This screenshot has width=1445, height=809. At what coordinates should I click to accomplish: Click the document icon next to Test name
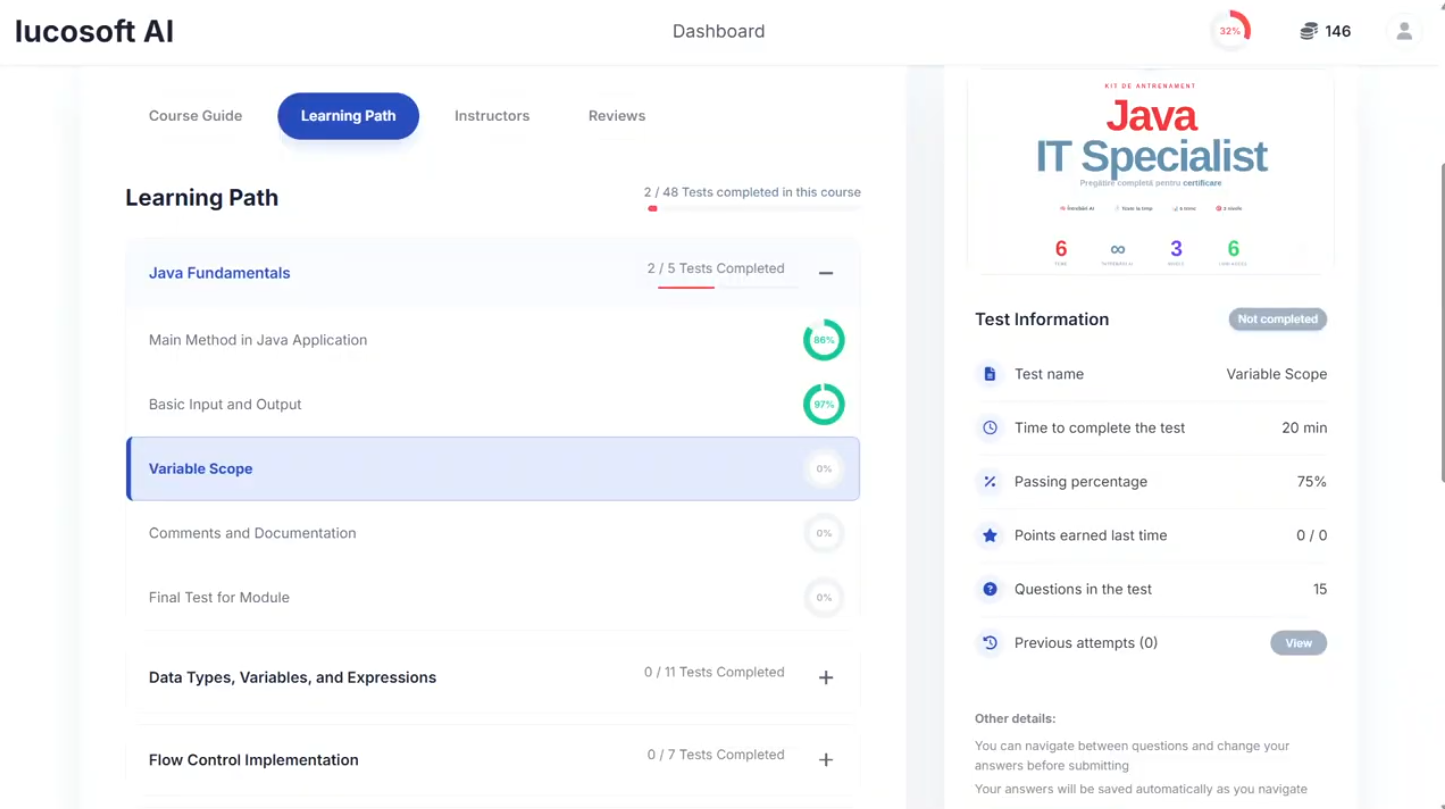(x=989, y=373)
